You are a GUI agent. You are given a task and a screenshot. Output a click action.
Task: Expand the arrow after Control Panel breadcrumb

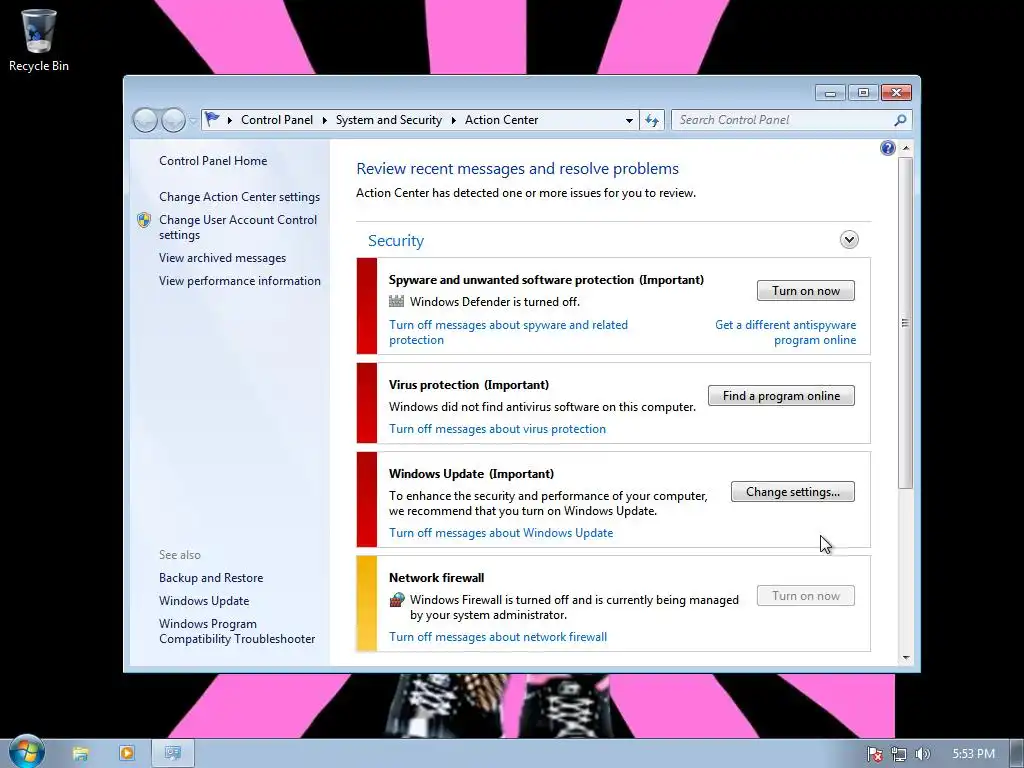pyautogui.click(x=325, y=120)
